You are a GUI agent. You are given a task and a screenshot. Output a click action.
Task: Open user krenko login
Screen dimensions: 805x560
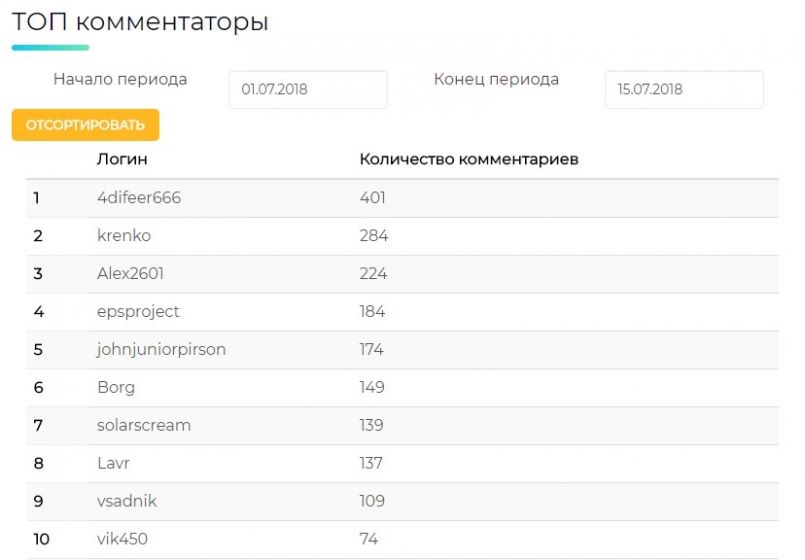pyautogui.click(x=124, y=236)
